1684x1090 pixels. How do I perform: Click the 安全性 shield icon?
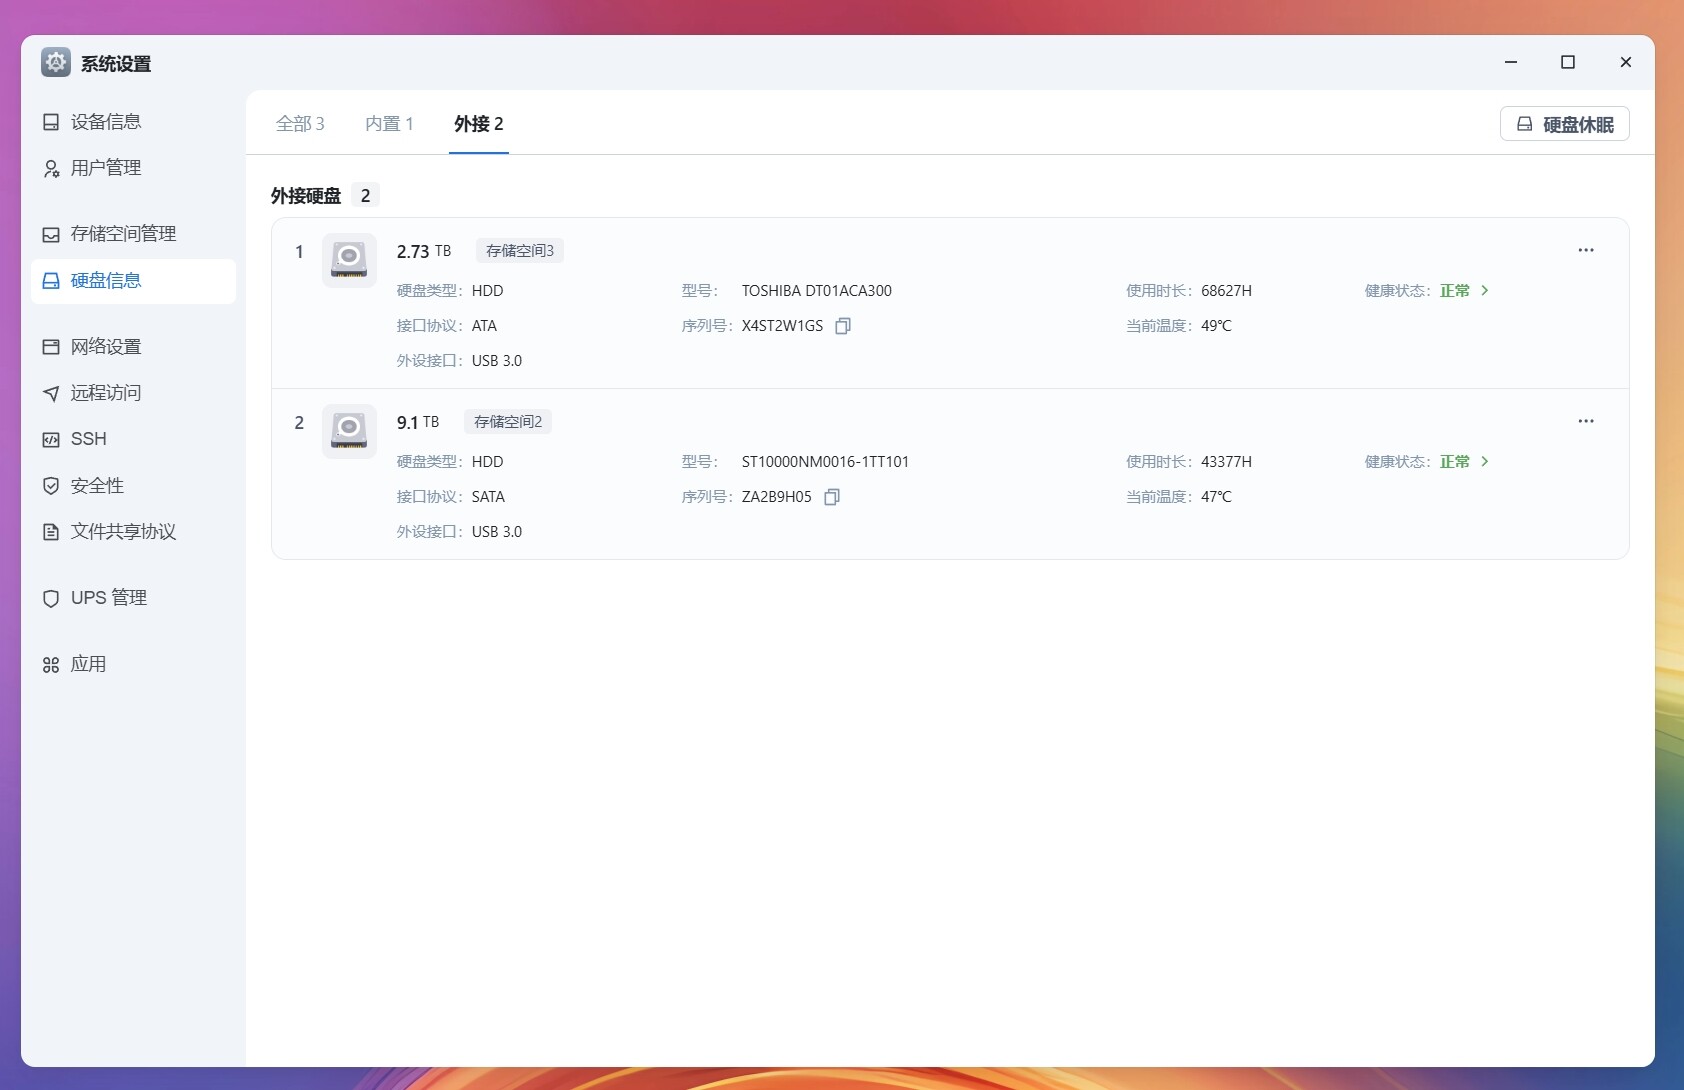(51, 486)
